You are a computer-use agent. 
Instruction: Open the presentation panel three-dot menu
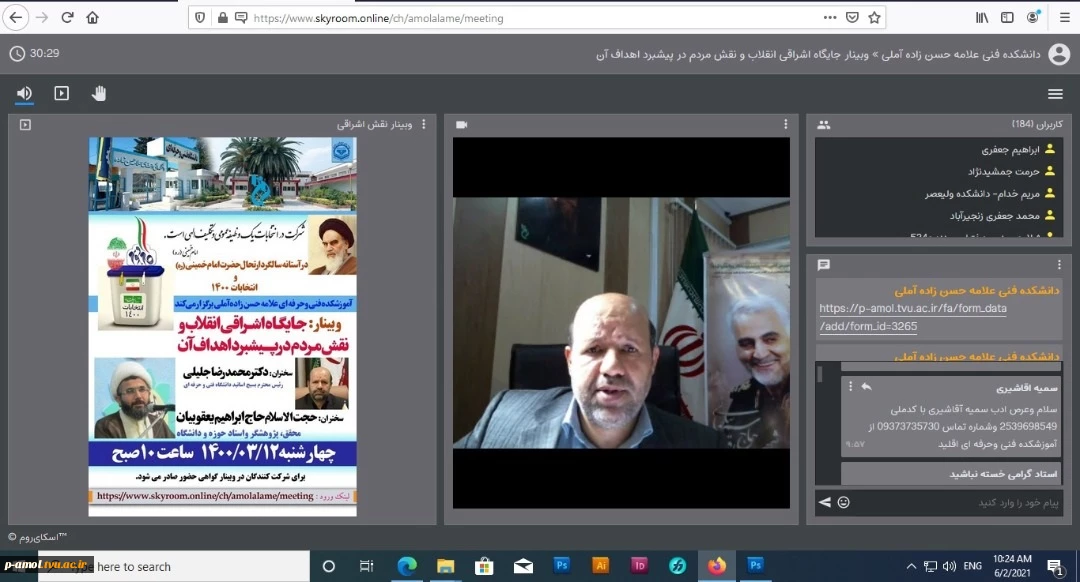click(423, 125)
